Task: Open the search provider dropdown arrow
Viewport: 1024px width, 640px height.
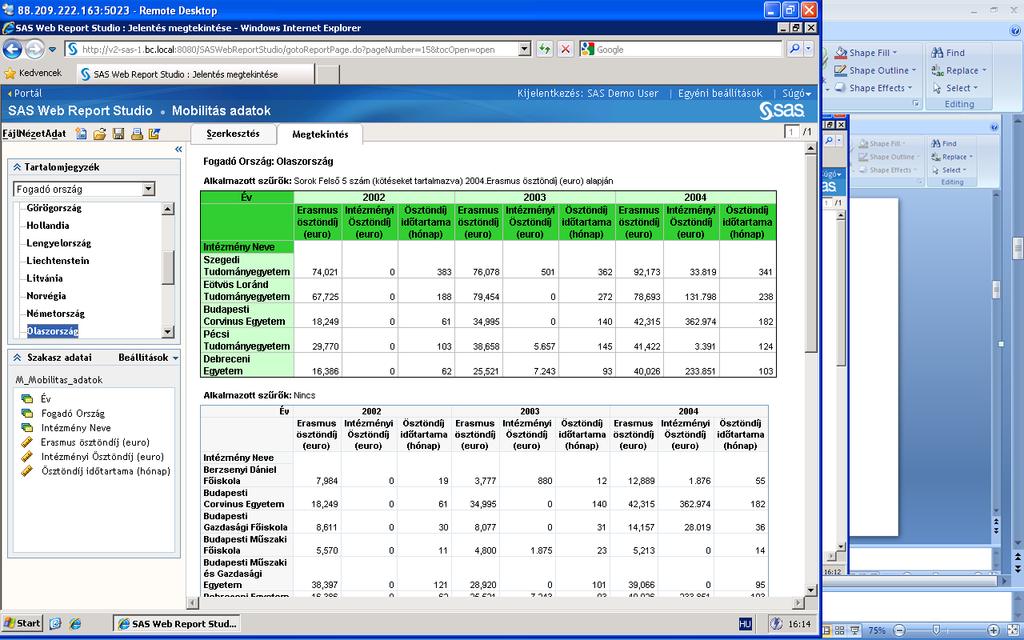Action: 809,49
